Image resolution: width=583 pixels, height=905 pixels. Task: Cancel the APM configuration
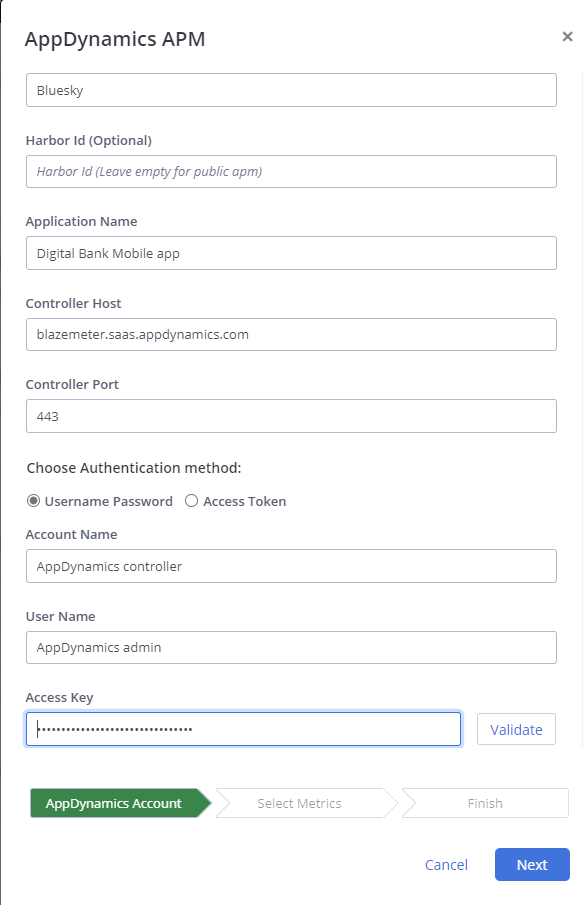click(x=446, y=865)
